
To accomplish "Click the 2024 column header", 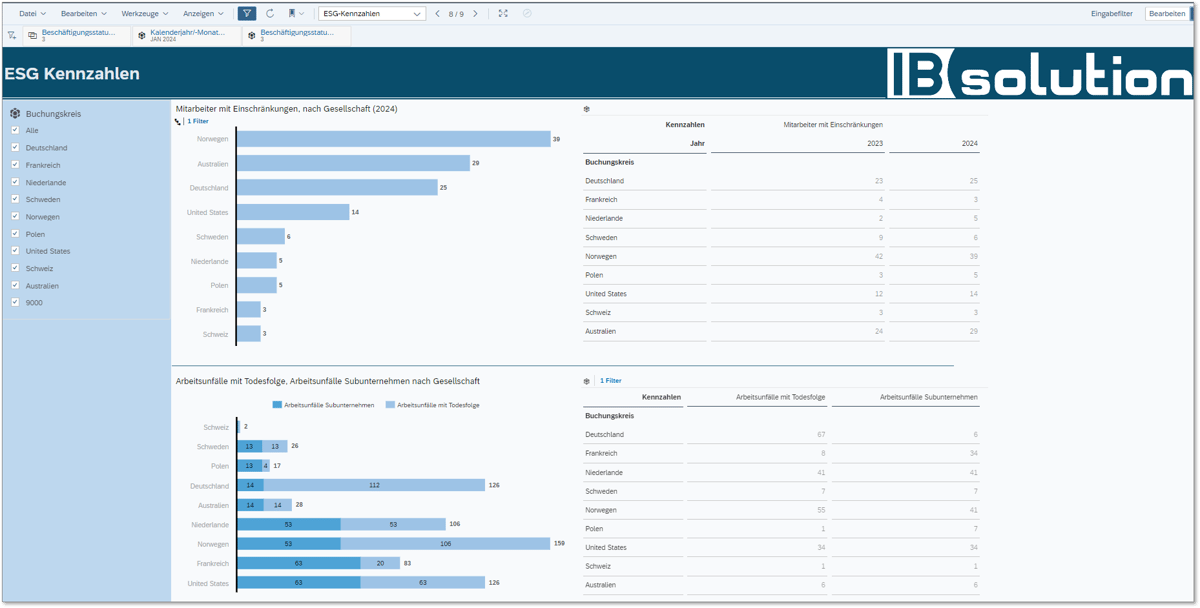I will tap(969, 143).
